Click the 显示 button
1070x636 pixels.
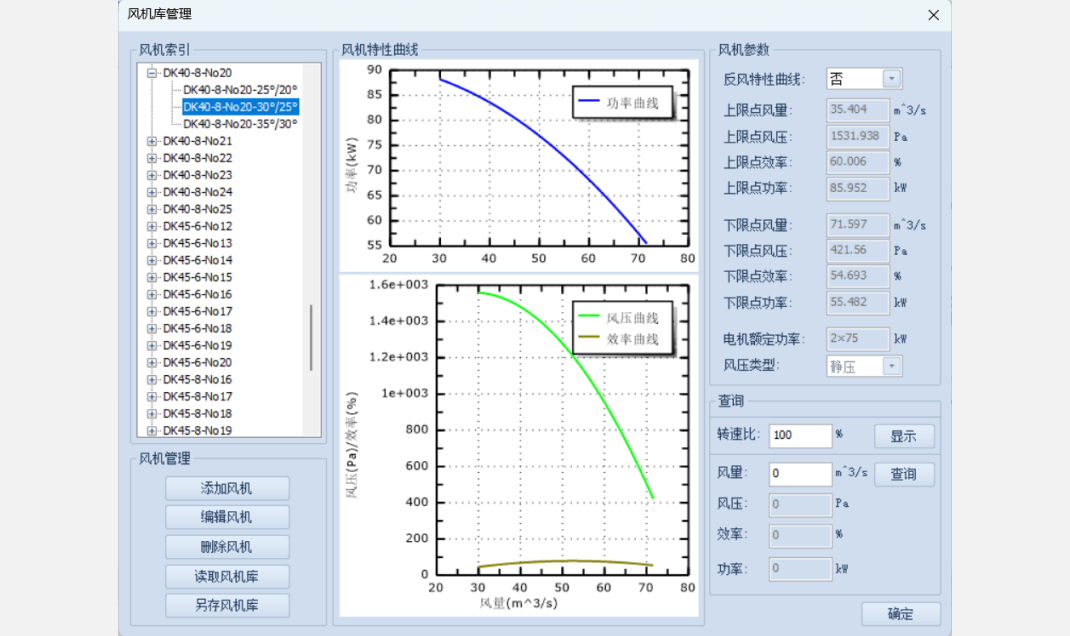tap(904, 436)
